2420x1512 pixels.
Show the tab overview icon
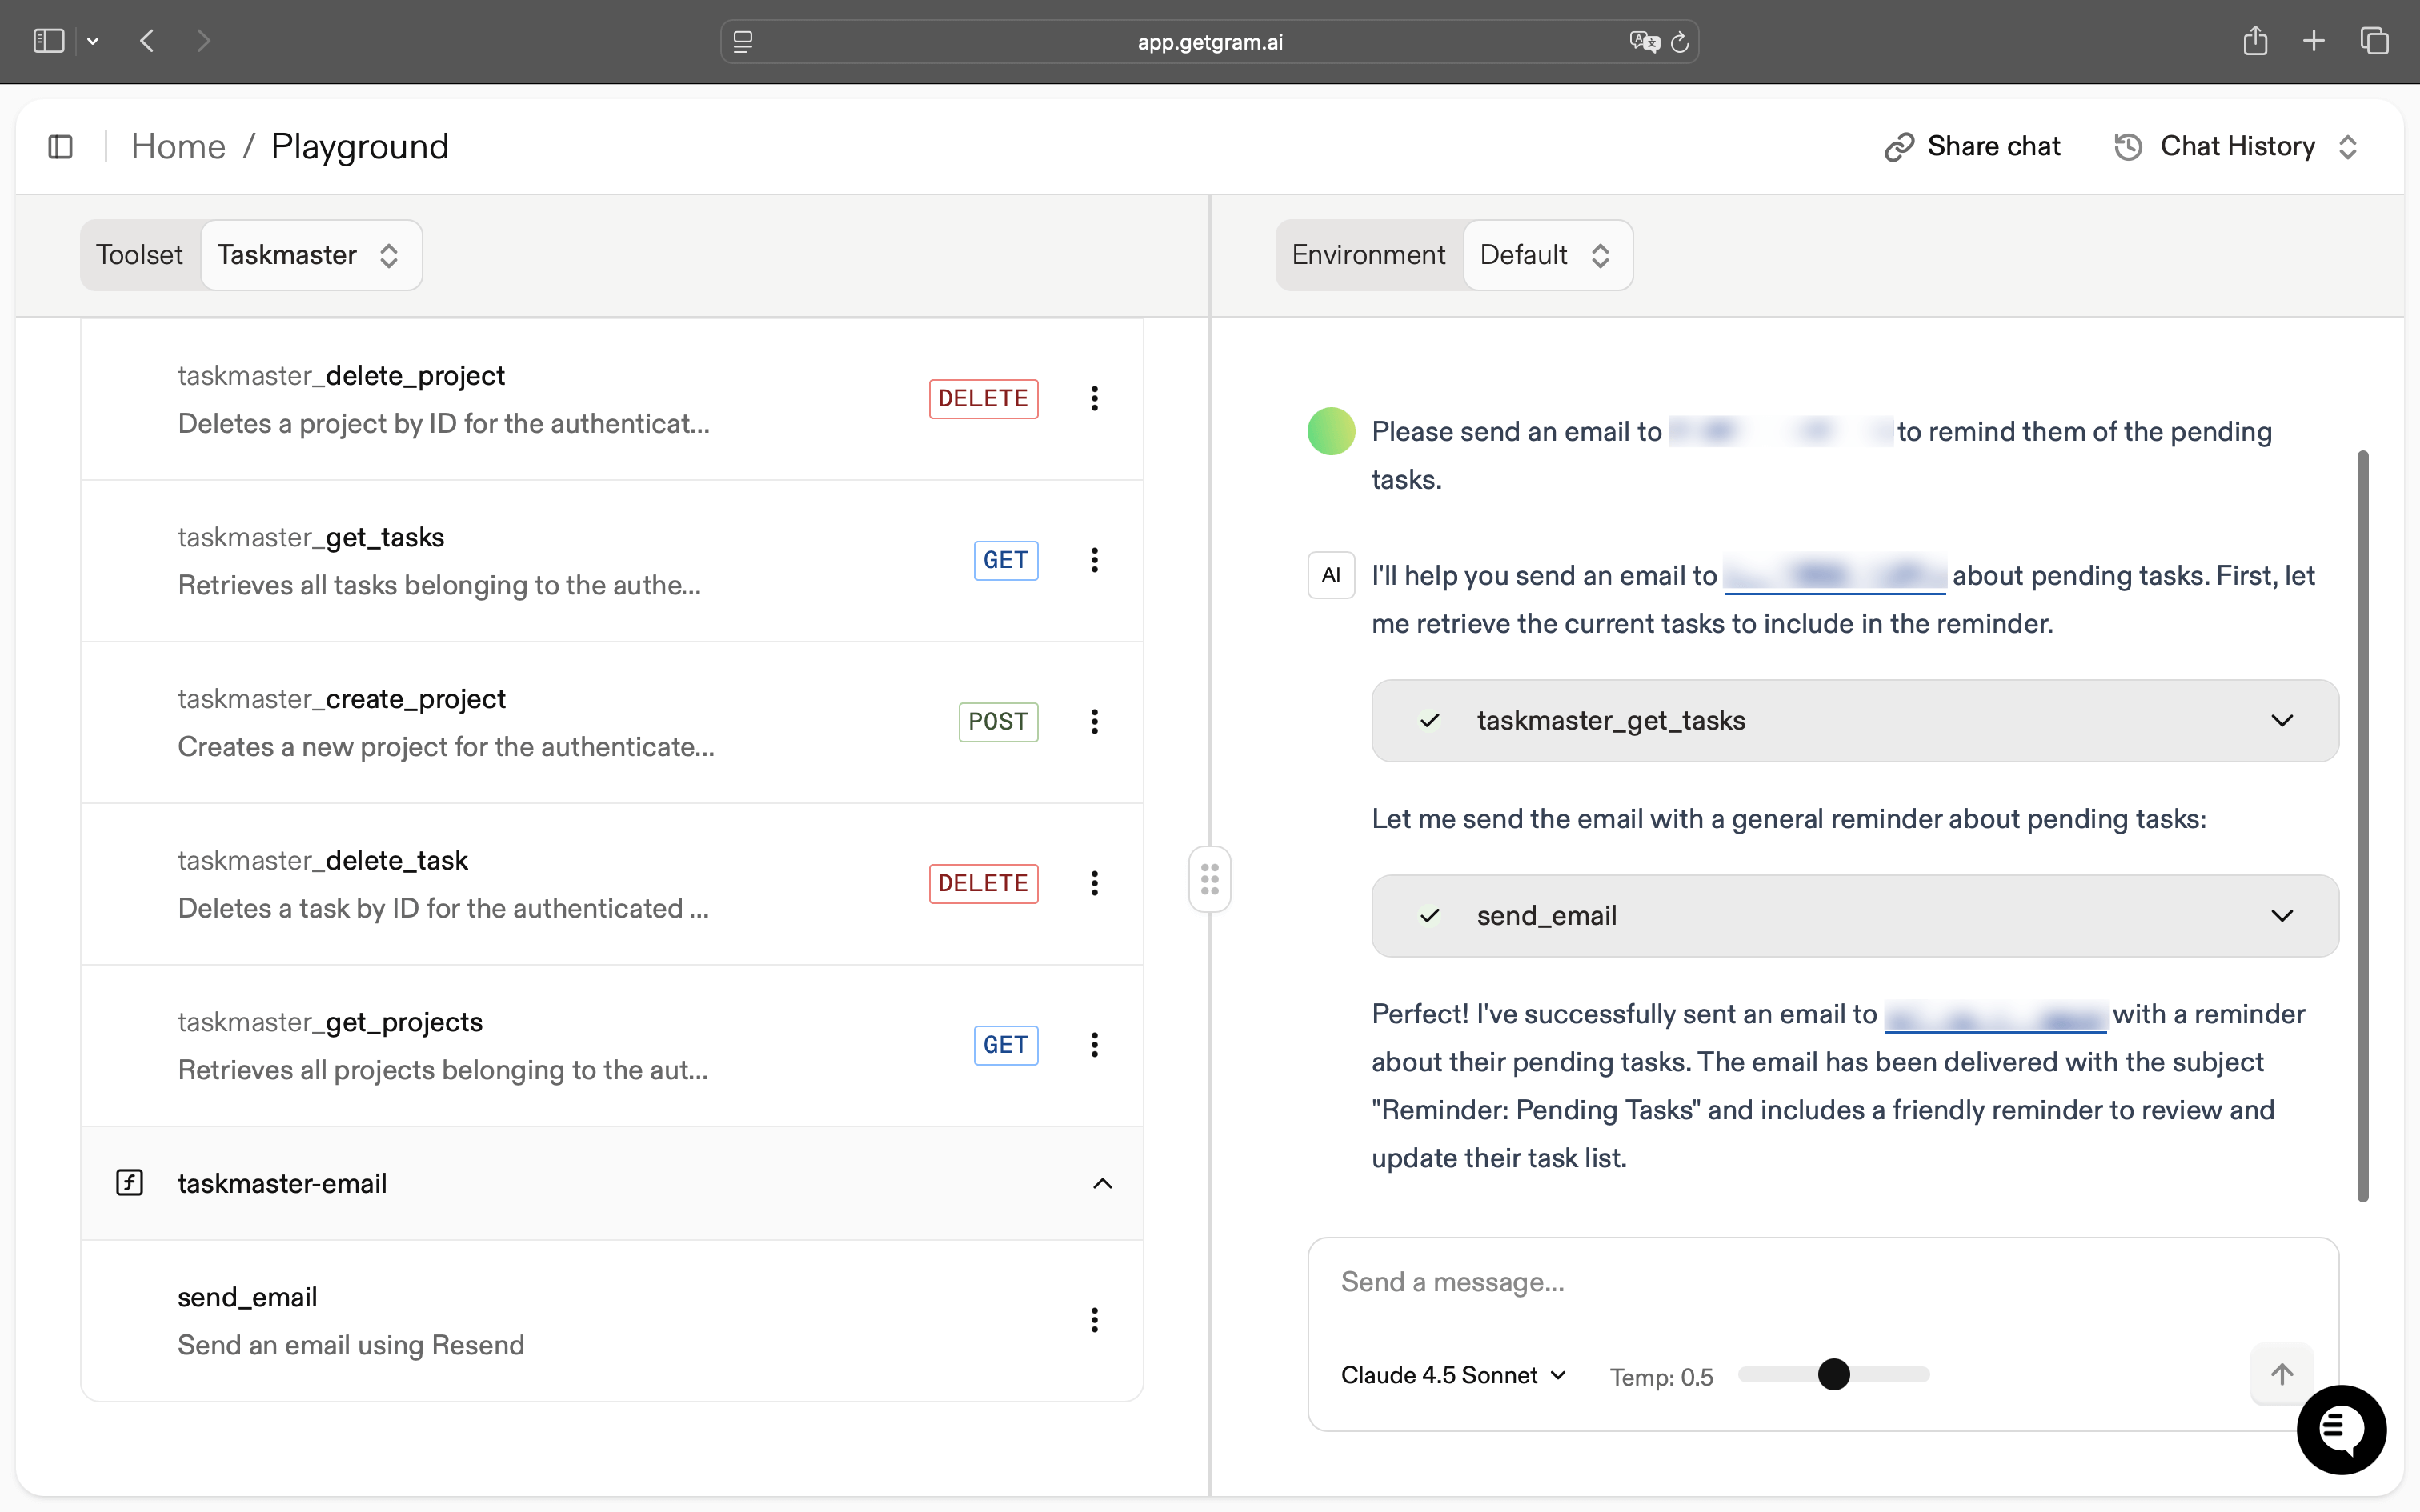[2375, 41]
